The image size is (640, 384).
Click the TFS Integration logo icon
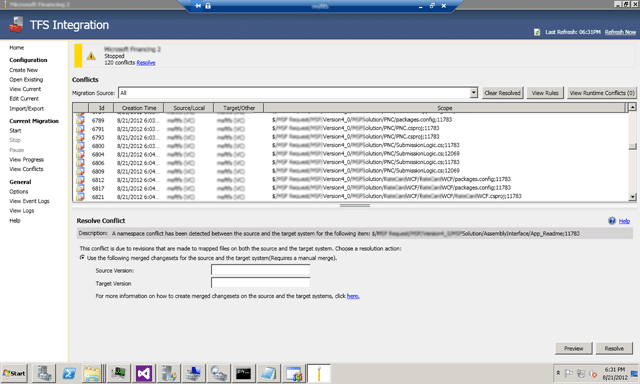click(x=16, y=24)
